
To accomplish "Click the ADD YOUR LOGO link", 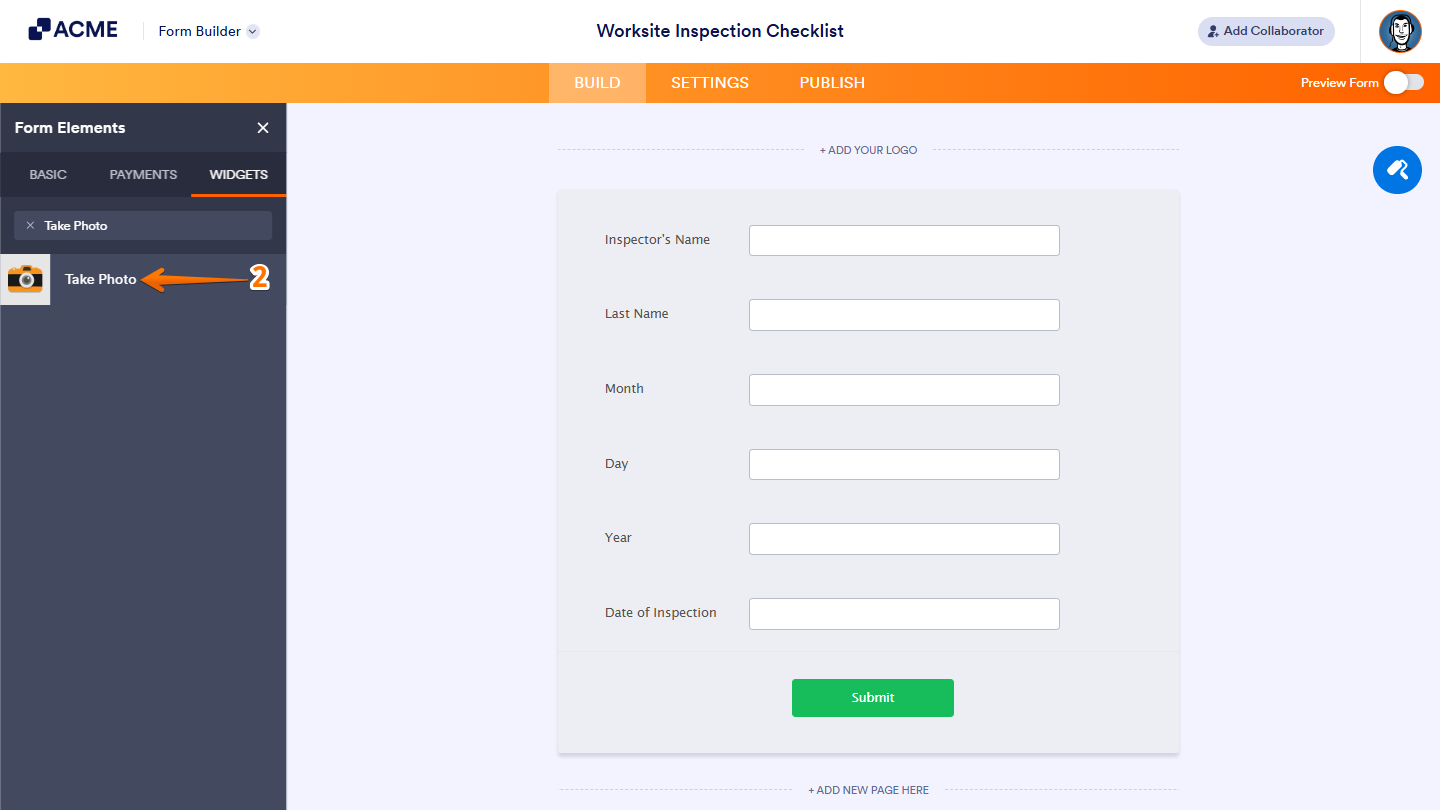I will pos(868,149).
